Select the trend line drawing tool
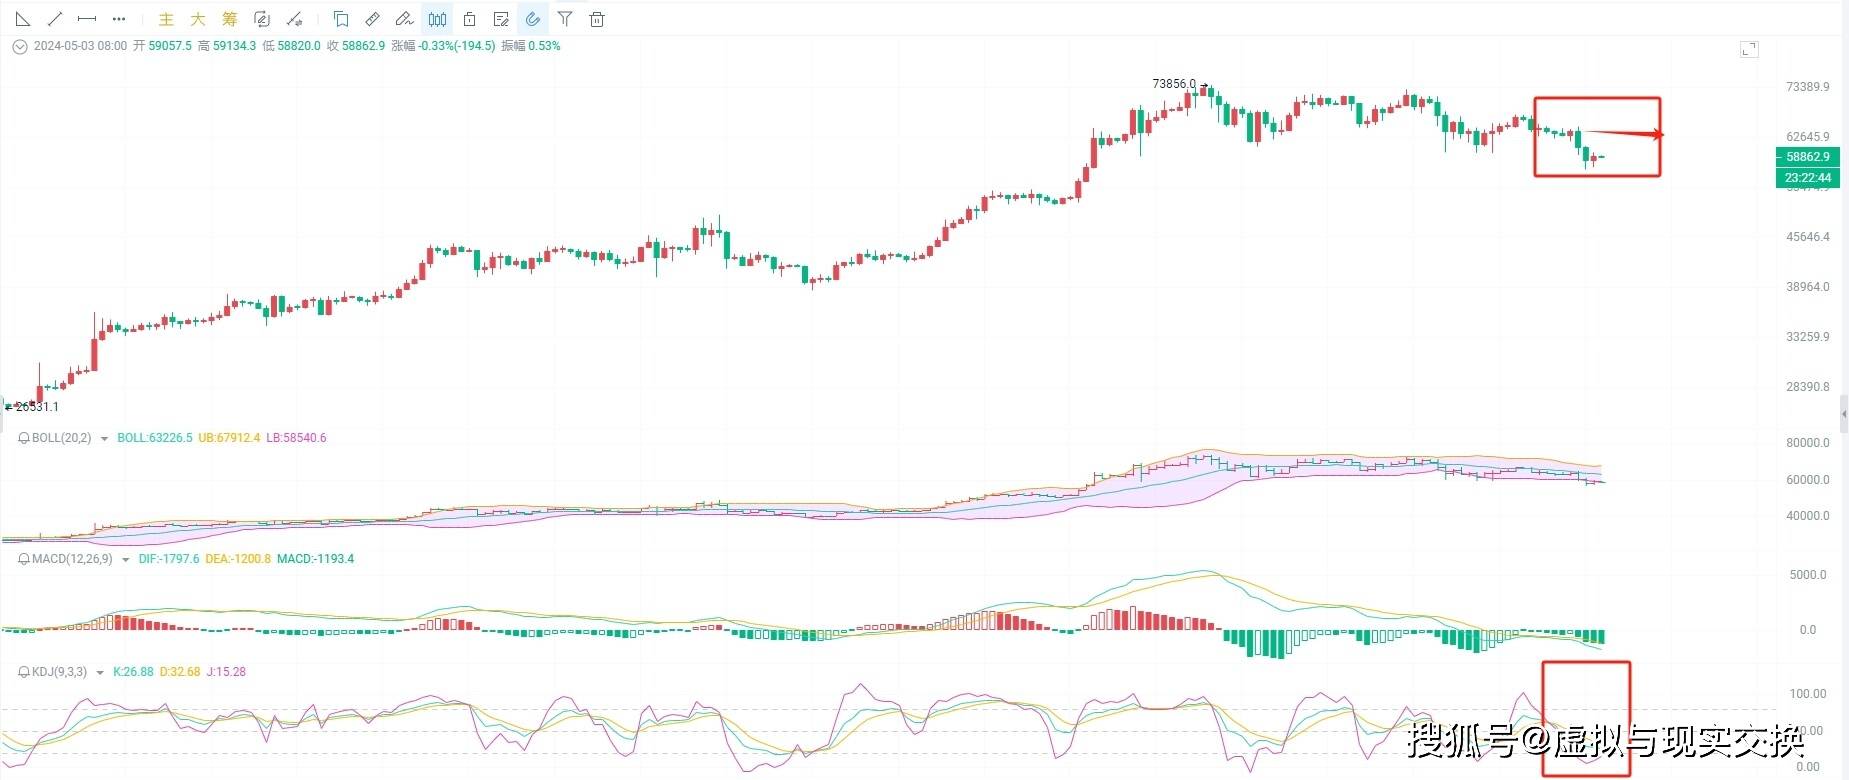1849x780 pixels. [55, 19]
